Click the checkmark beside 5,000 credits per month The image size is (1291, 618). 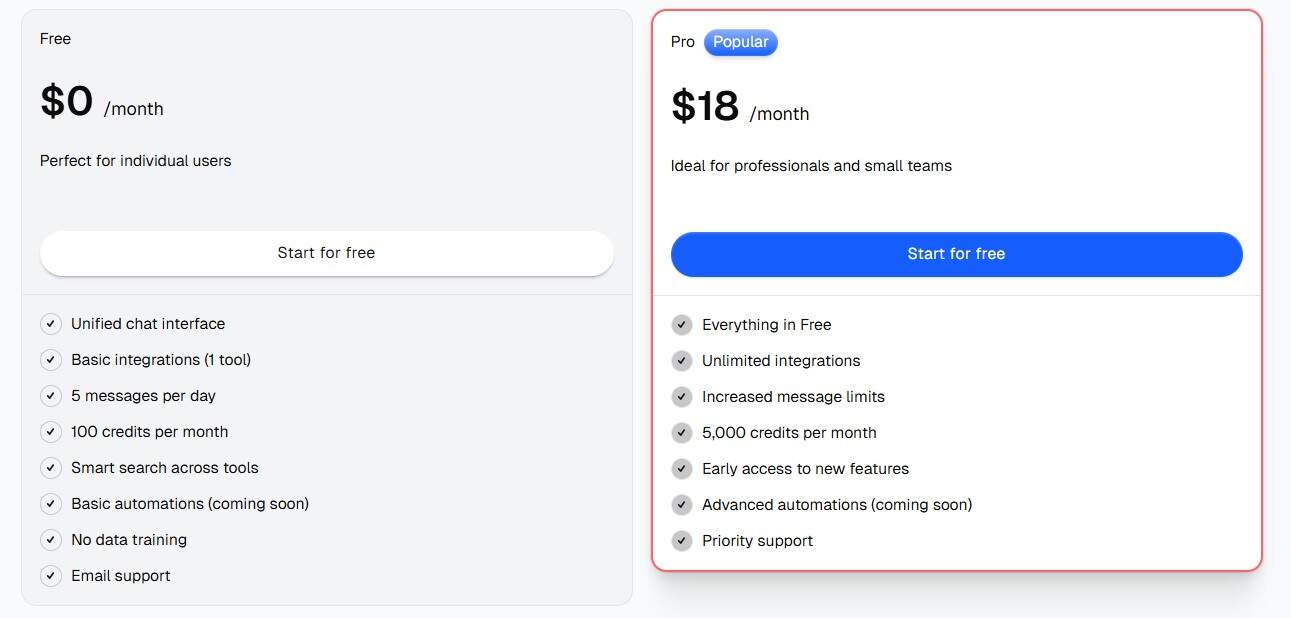pyautogui.click(x=682, y=432)
